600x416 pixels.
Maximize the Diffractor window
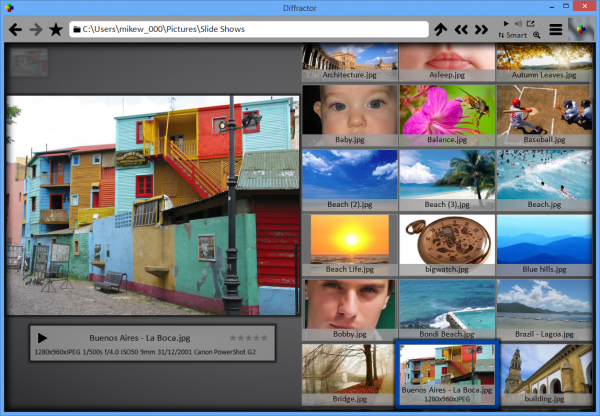click(x=566, y=6)
